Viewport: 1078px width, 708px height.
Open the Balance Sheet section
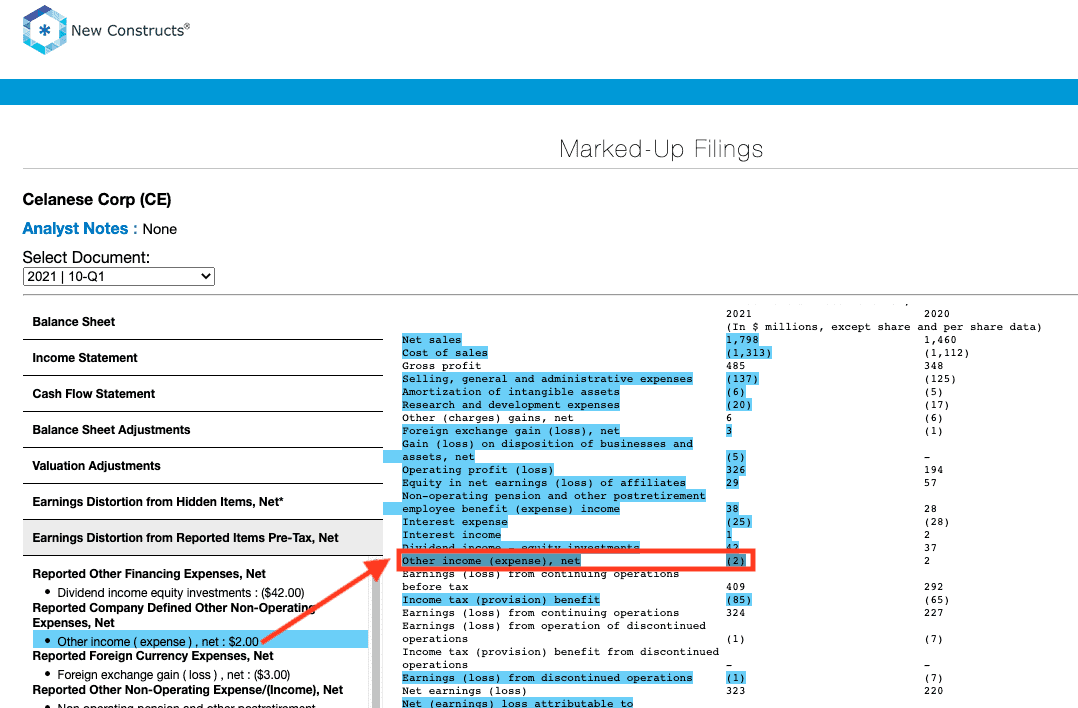point(203,322)
